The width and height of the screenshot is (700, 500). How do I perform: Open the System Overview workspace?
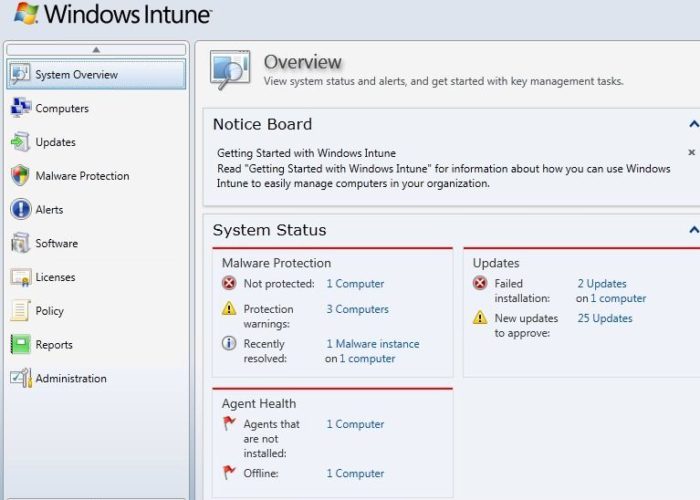click(96, 74)
